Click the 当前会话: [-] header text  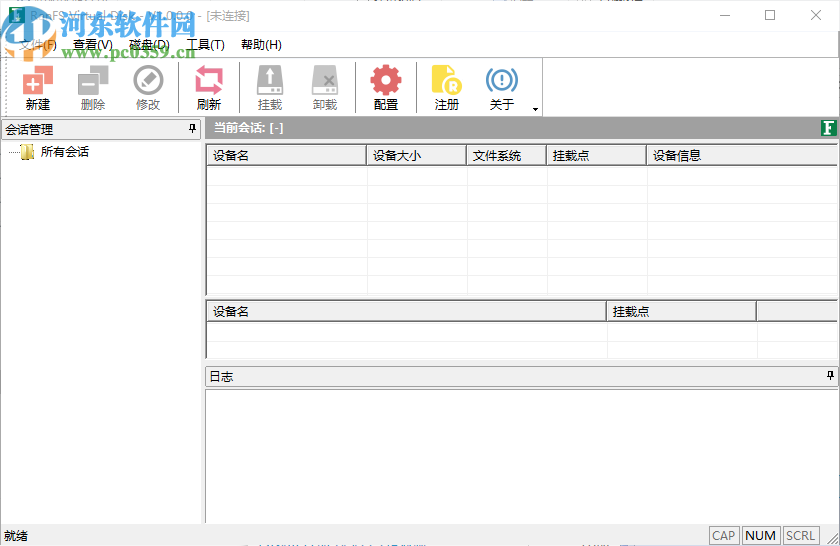[249, 128]
